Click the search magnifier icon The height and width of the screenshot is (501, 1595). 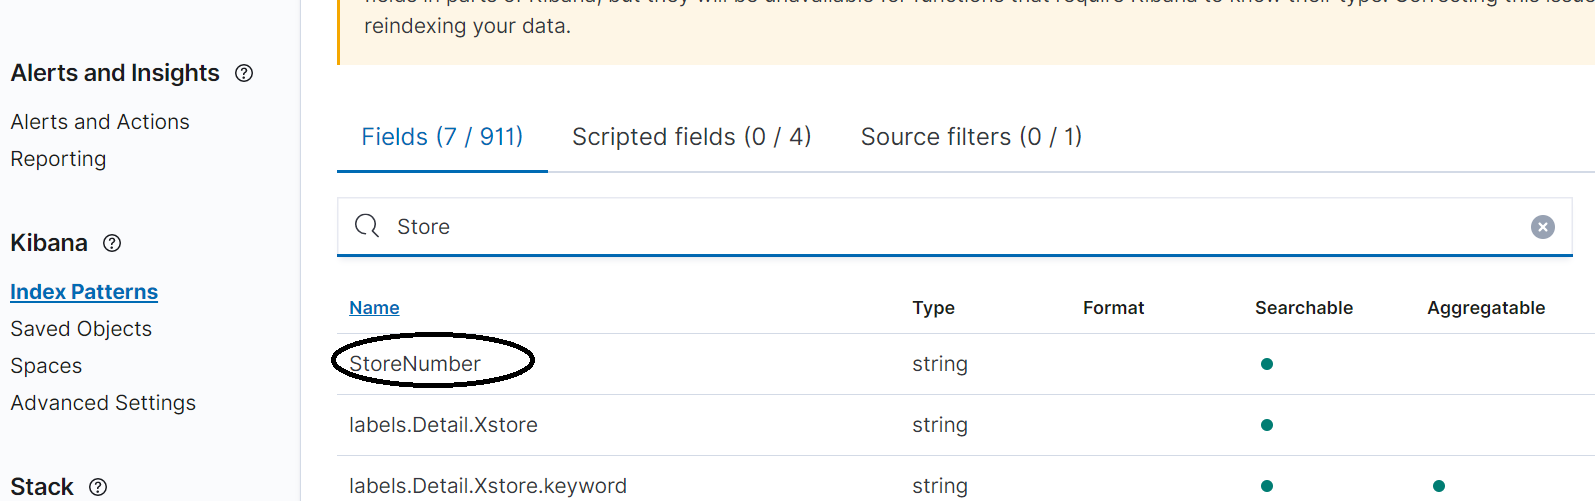367,226
